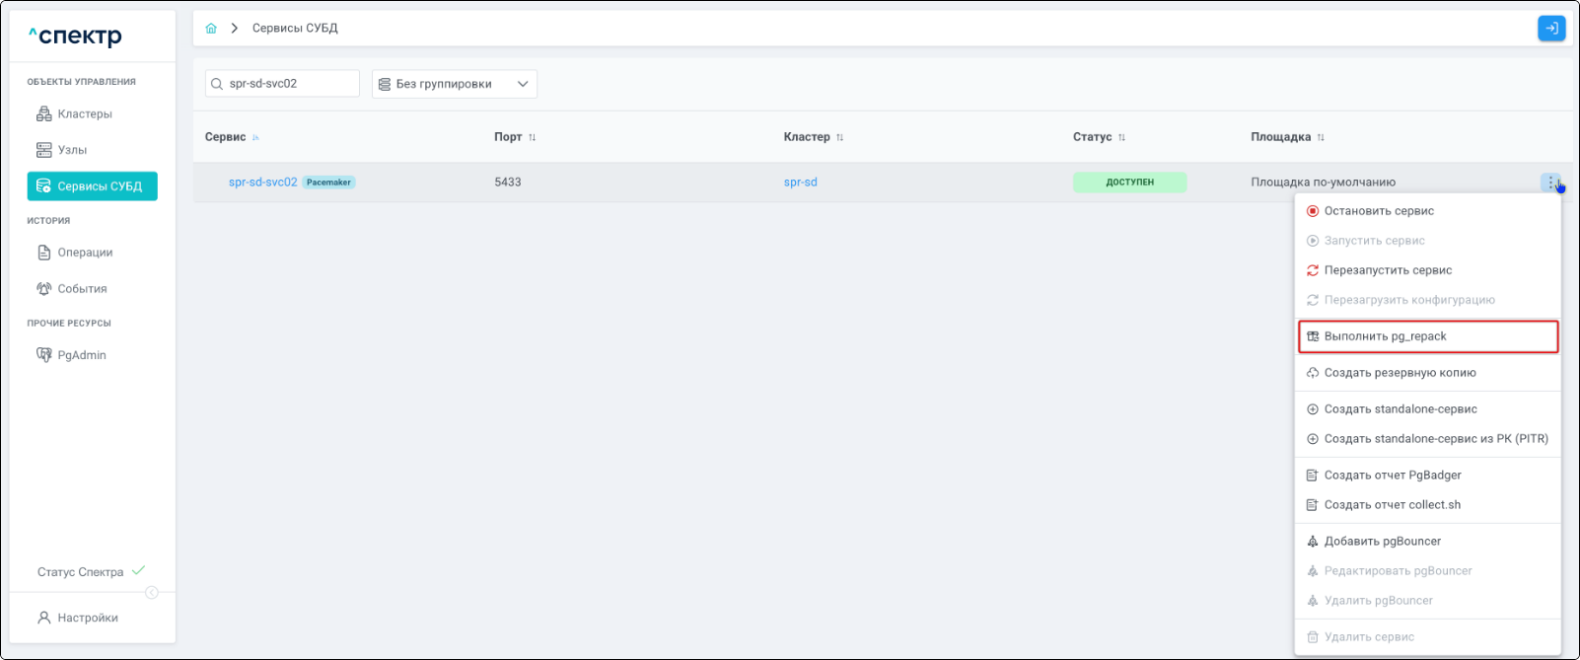1580x660 pixels.
Task: Collapse the sidebar using the arrow handle
Action: coord(152,592)
